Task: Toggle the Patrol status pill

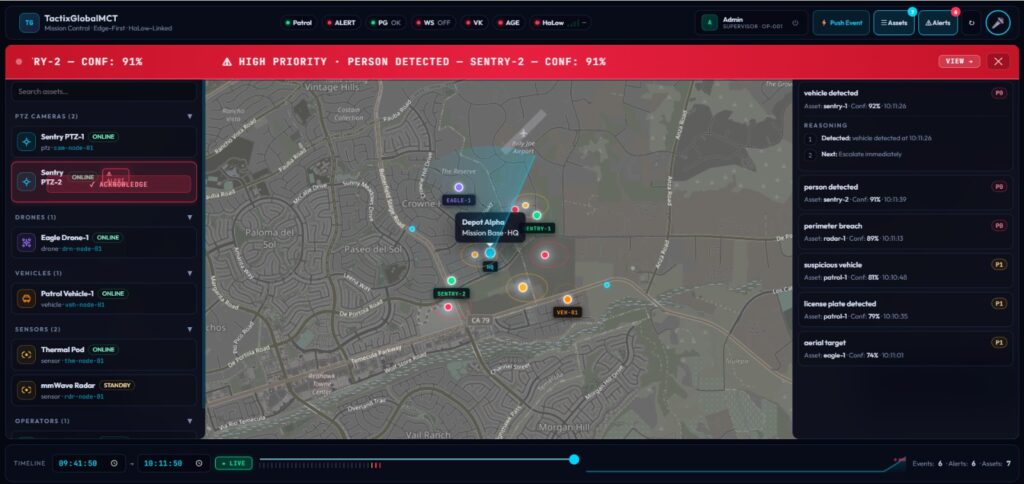Action: click(x=298, y=23)
